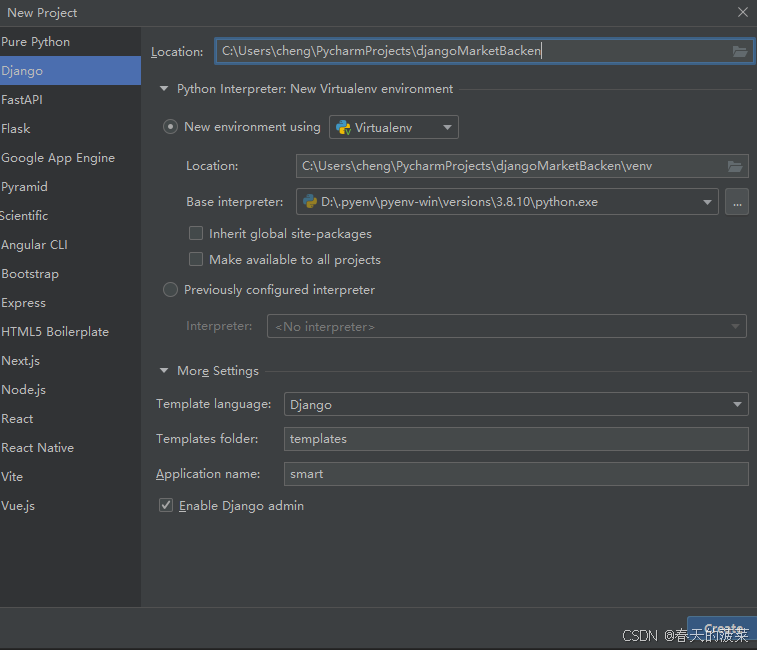The height and width of the screenshot is (650, 757).
Task: Choose Next.js project type
Action: (x=70, y=360)
